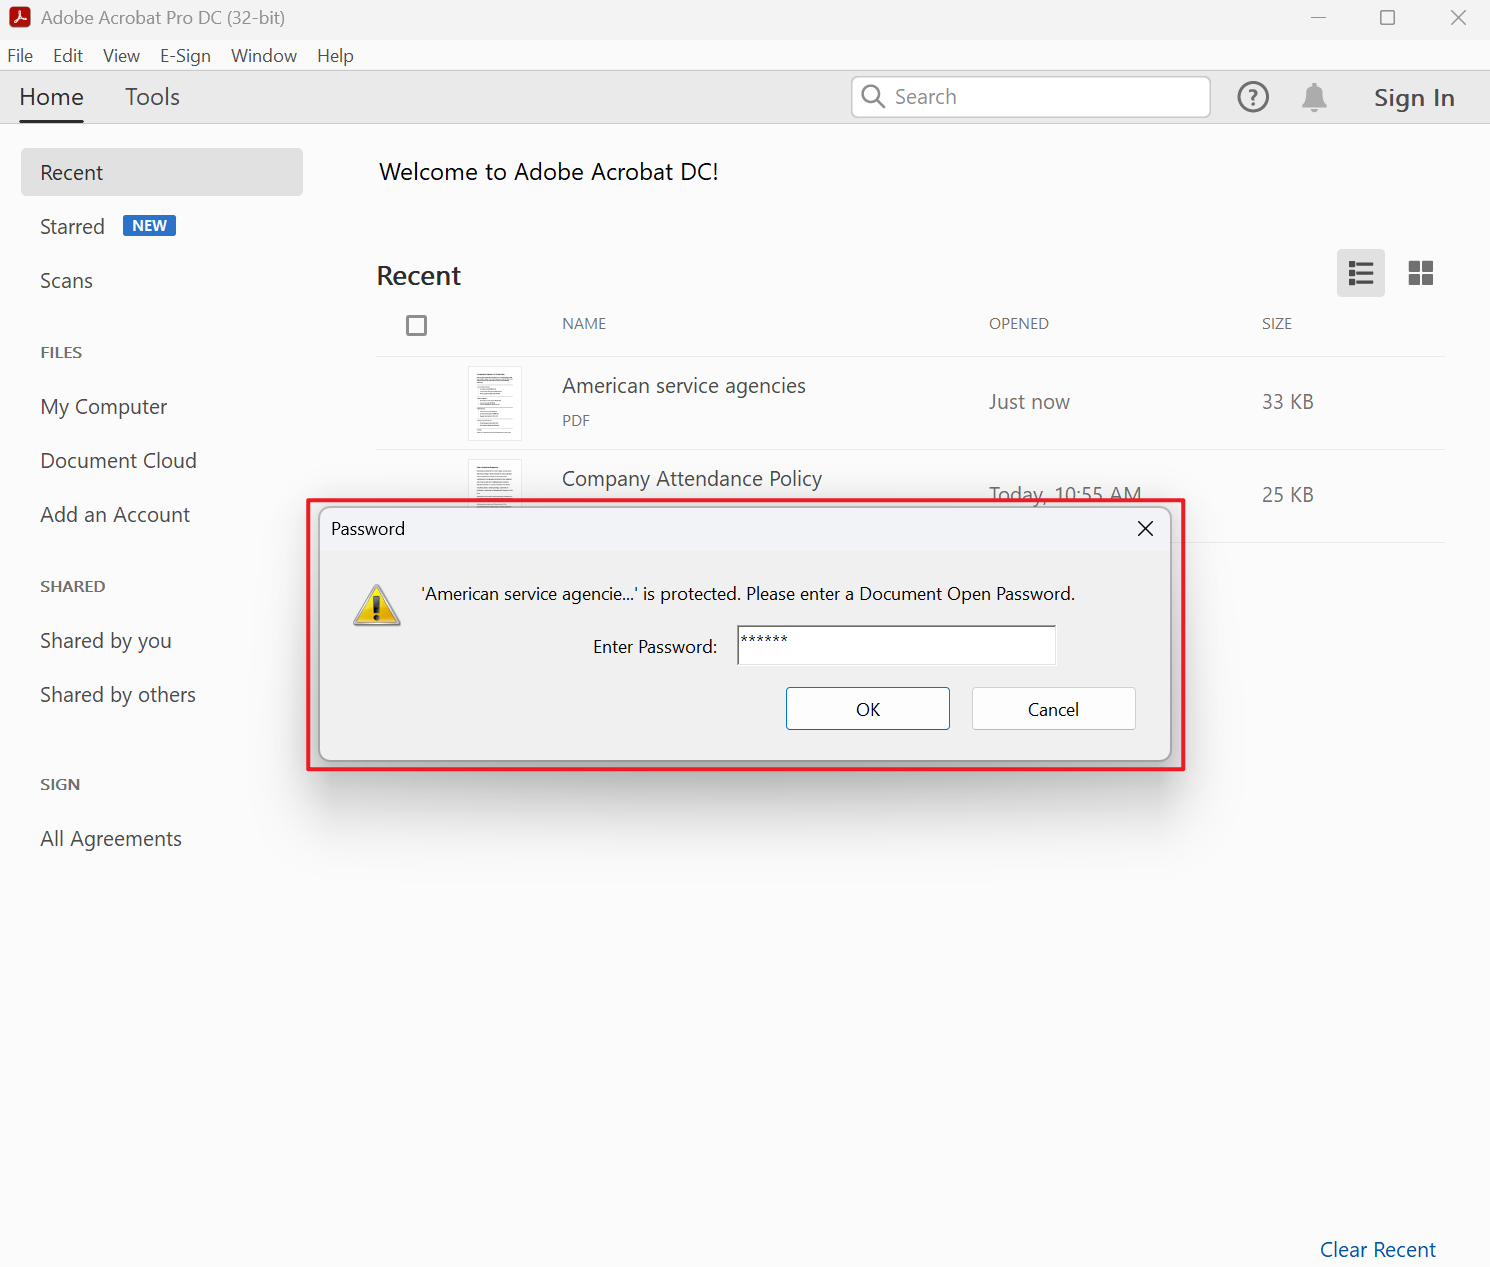Open Shared by others
The height and width of the screenshot is (1267, 1490).
pyautogui.click(x=118, y=695)
